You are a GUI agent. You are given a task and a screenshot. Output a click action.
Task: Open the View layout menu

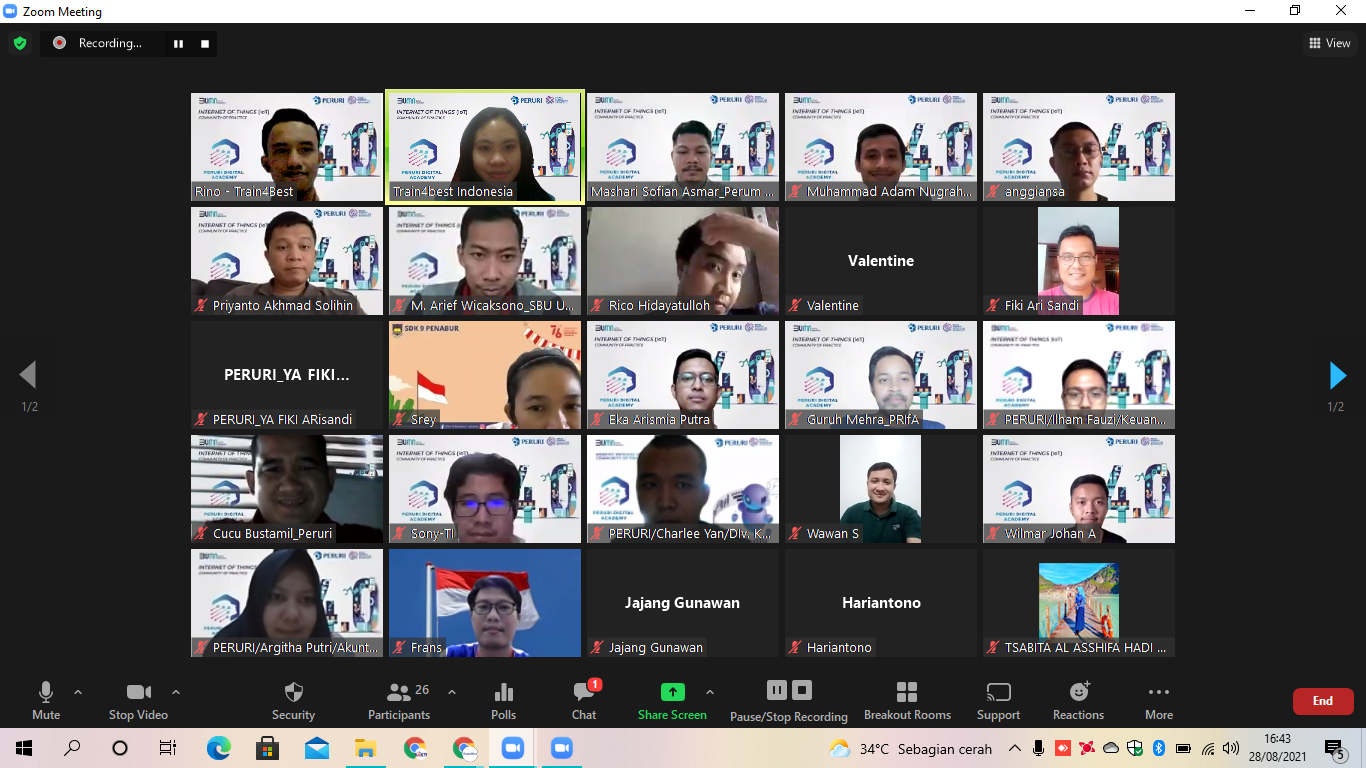tap(1330, 43)
